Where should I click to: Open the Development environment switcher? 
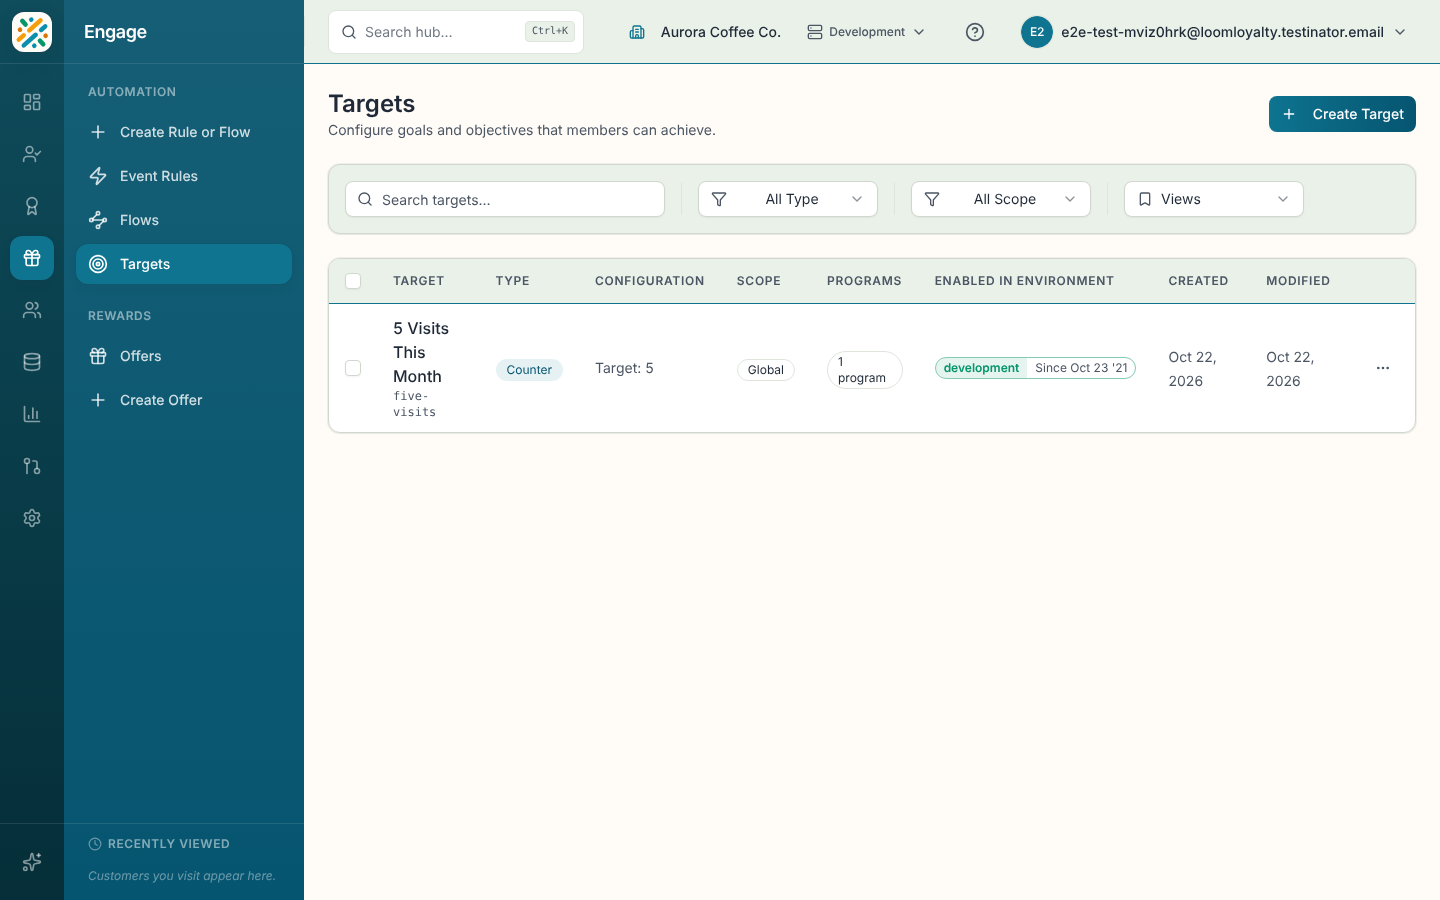pos(866,32)
